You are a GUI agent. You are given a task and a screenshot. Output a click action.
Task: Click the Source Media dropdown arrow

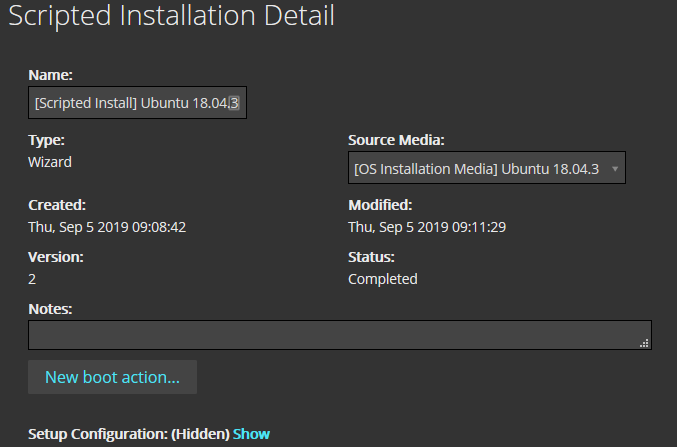point(614,169)
